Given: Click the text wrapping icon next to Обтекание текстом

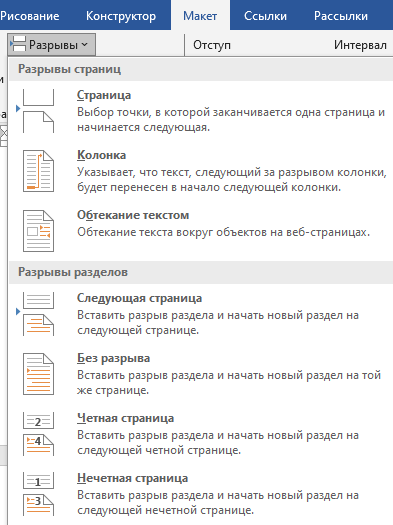Looking at the screenshot, I should point(38,231).
